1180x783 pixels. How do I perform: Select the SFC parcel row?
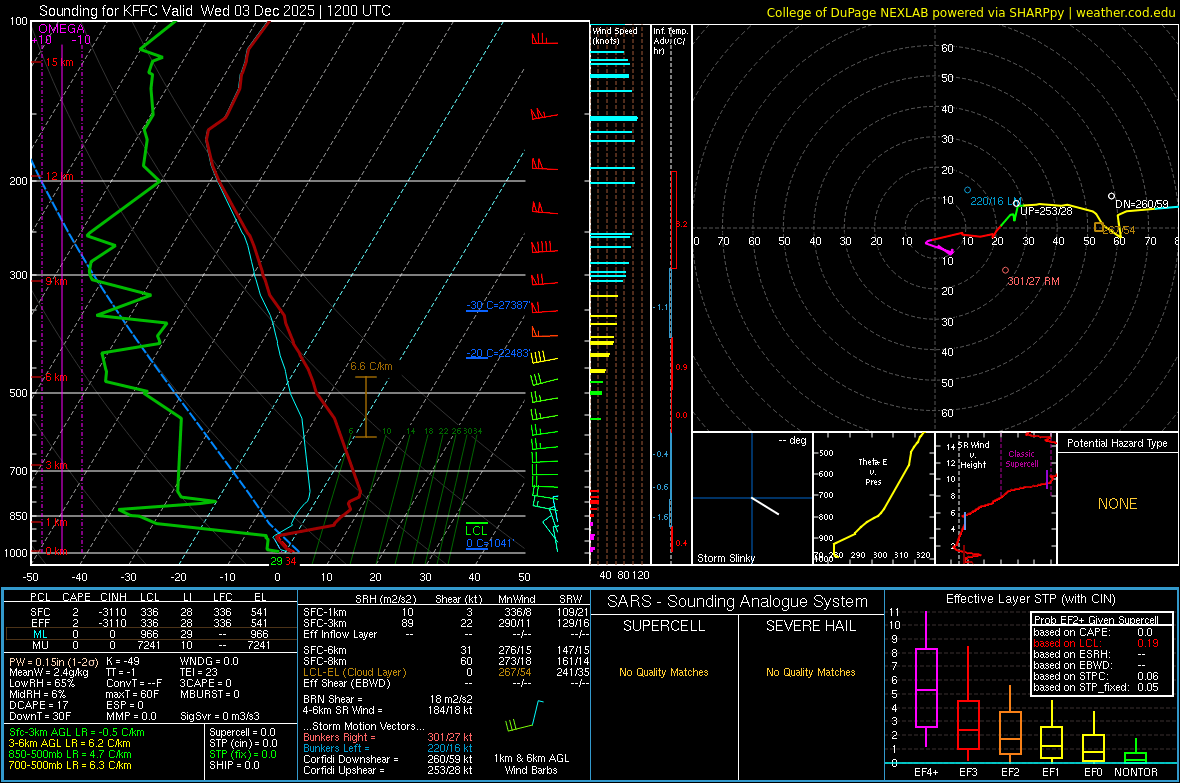click(150, 612)
